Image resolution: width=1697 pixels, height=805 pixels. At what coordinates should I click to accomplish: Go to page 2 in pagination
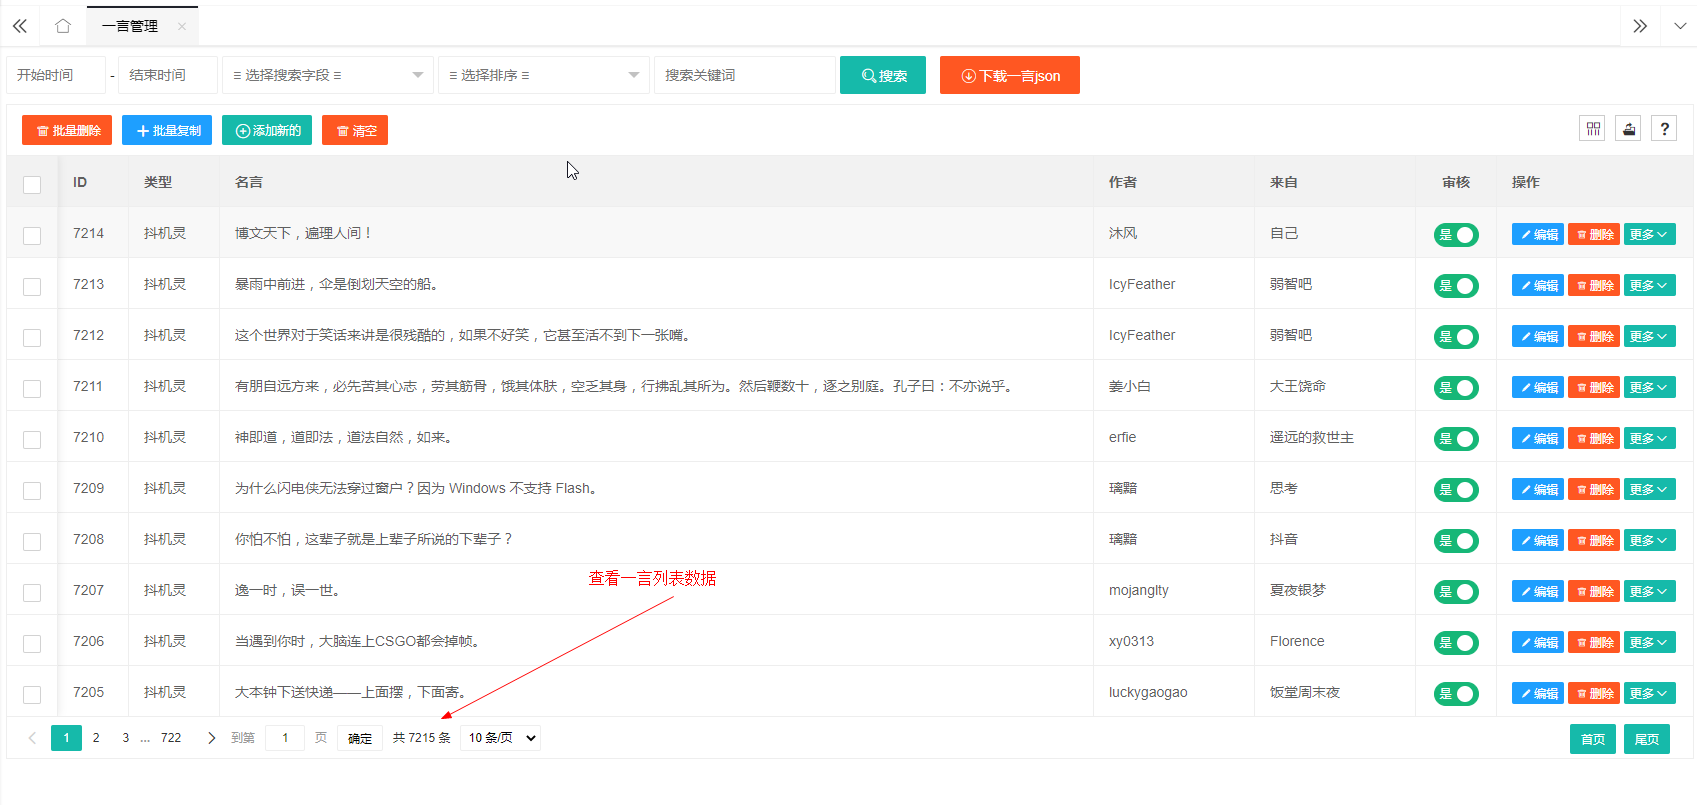coord(96,738)
